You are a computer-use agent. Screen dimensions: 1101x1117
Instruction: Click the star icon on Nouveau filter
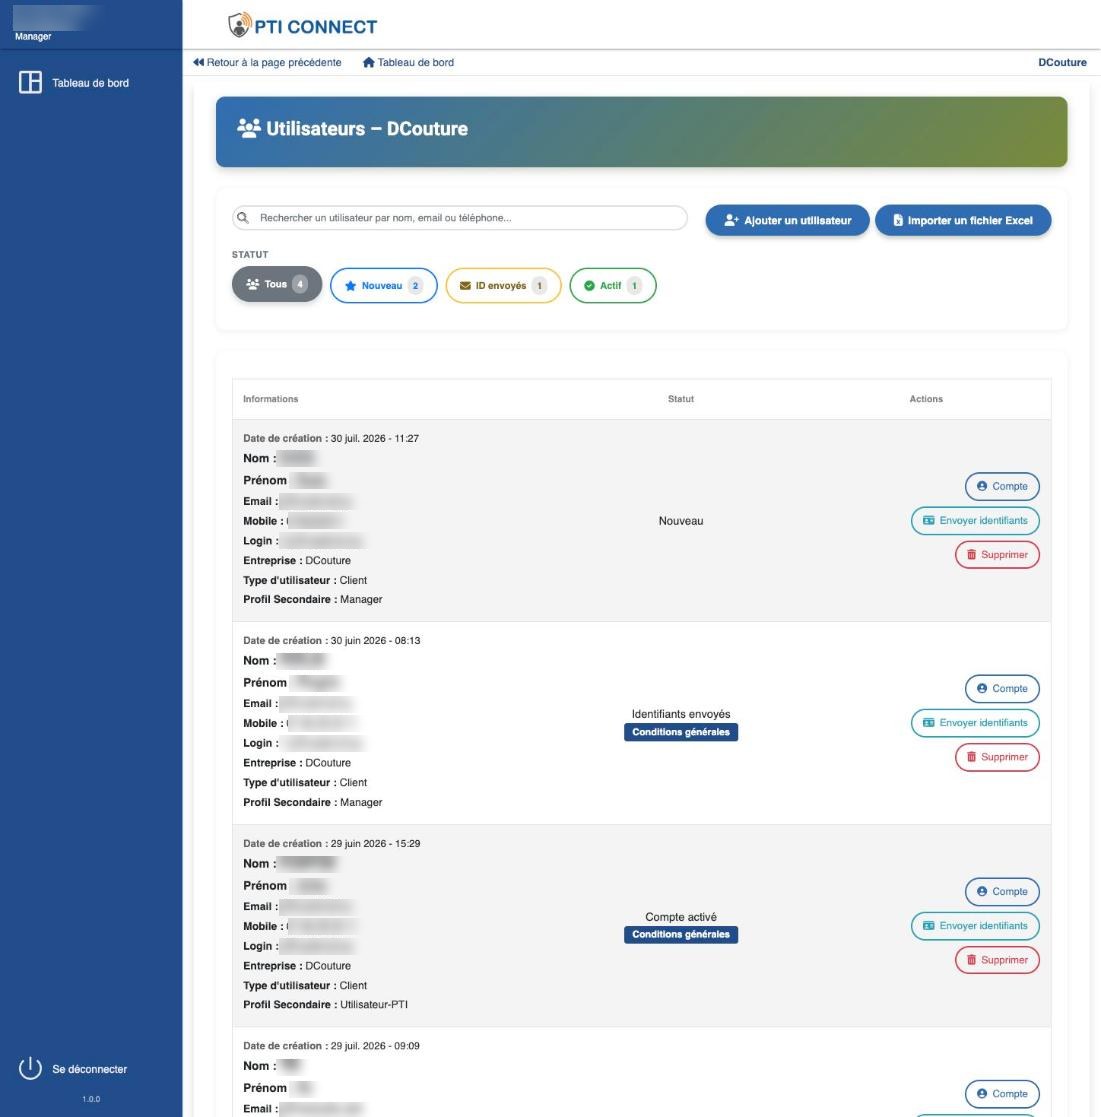pyautogui.click(x=350, y=286)
